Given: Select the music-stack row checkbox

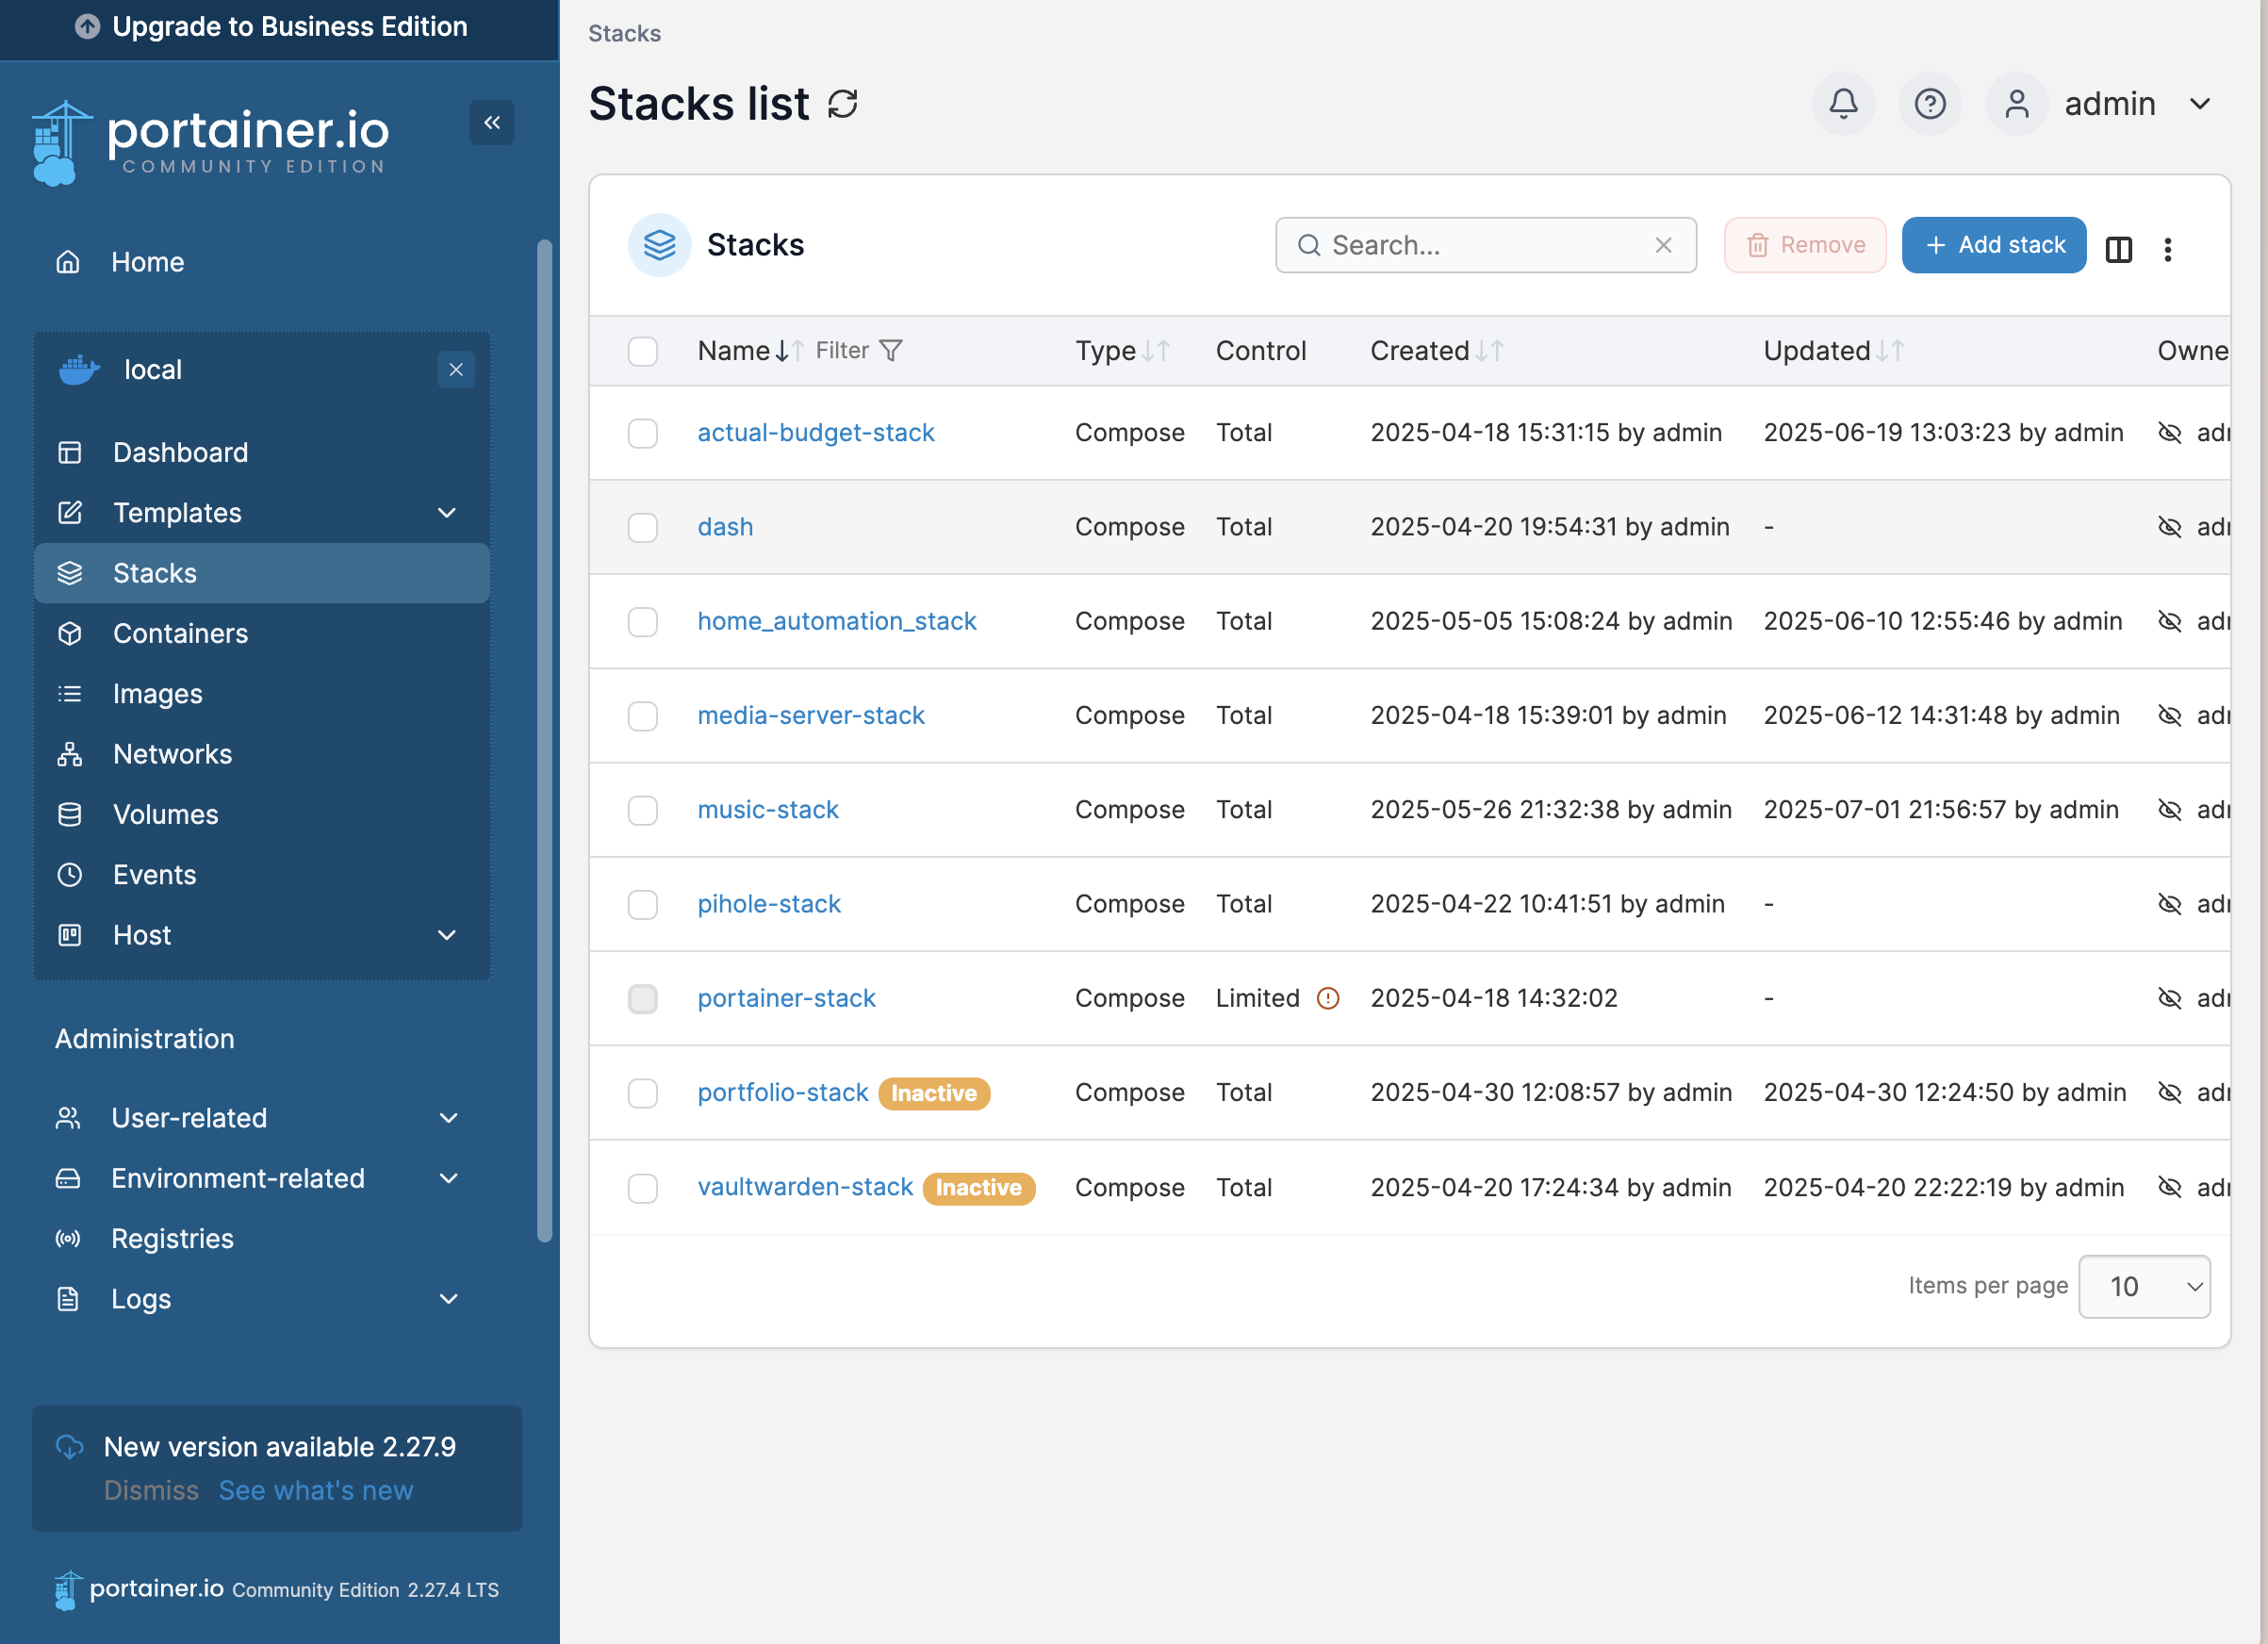Looking at the screenshot, I should tap(642, 810).
